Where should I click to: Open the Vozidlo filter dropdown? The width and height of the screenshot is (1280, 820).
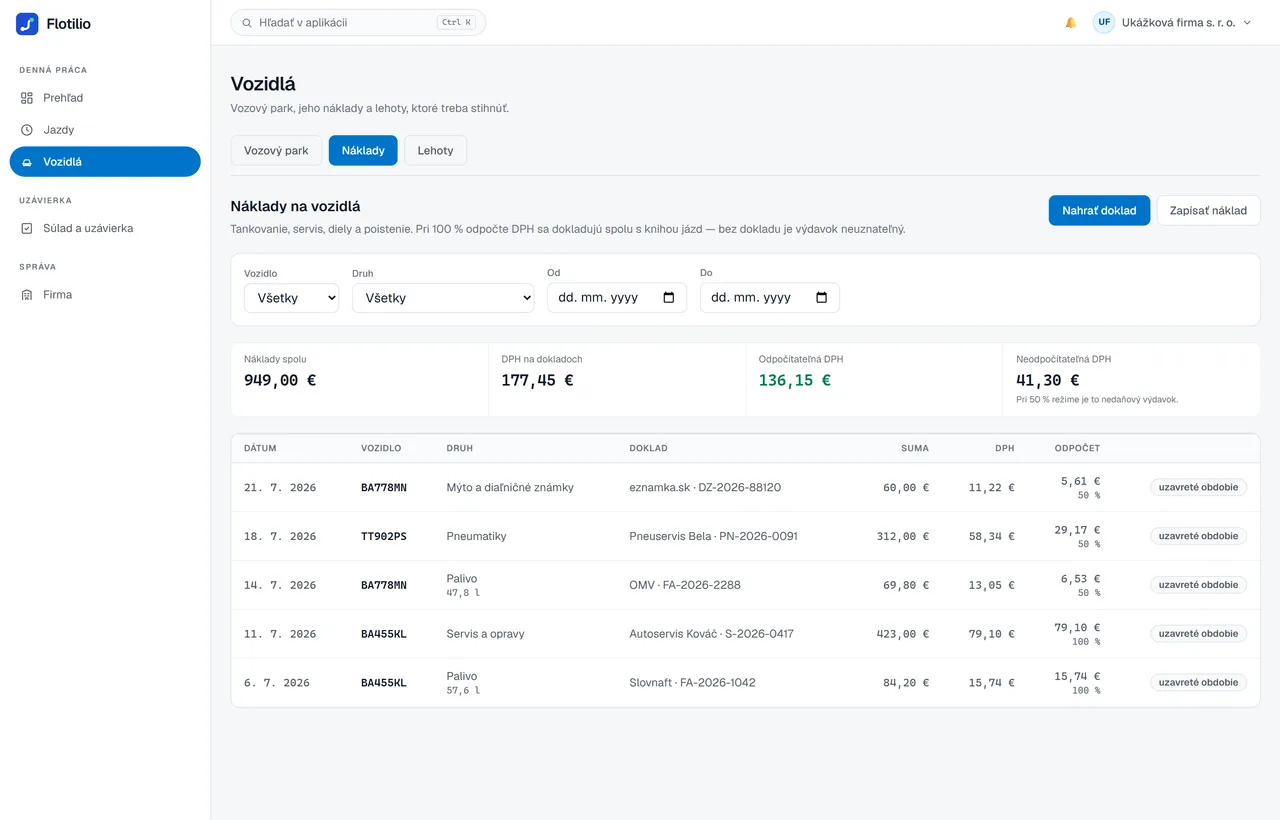(x=291, y=298)
